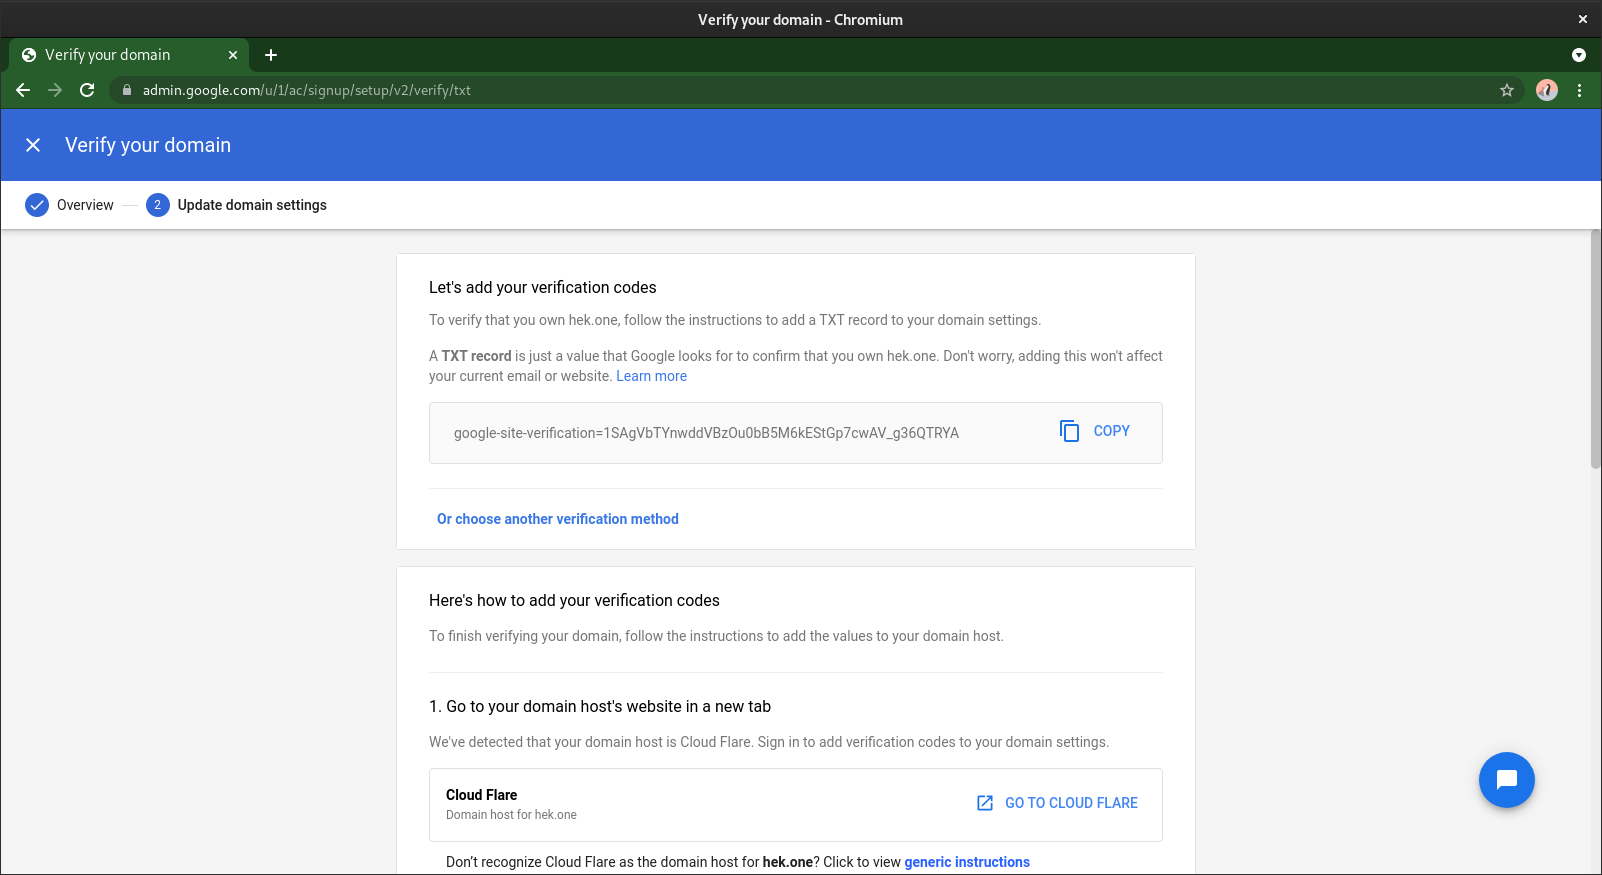Open the generic instructions link
1602x875 pixels.
967,862
